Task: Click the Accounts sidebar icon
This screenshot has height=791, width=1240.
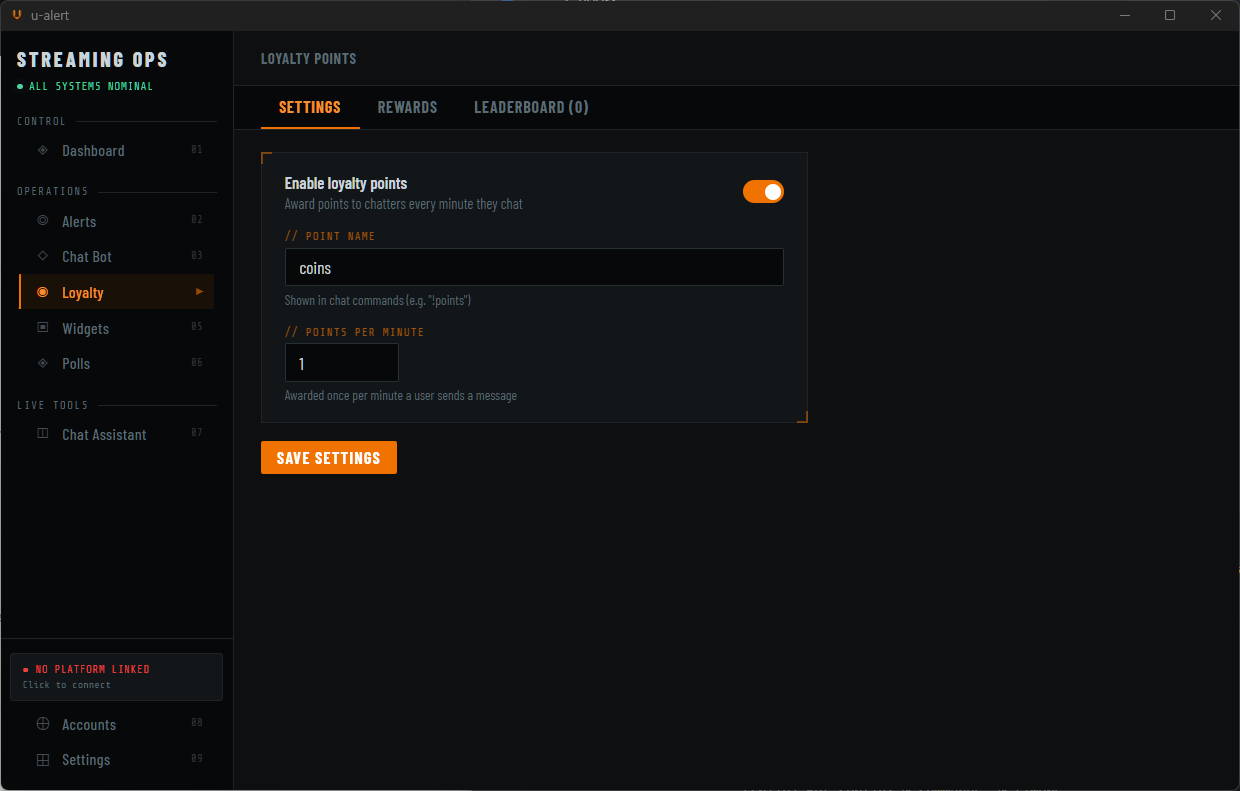Action: pyautogui.click(x=42, y=724)
